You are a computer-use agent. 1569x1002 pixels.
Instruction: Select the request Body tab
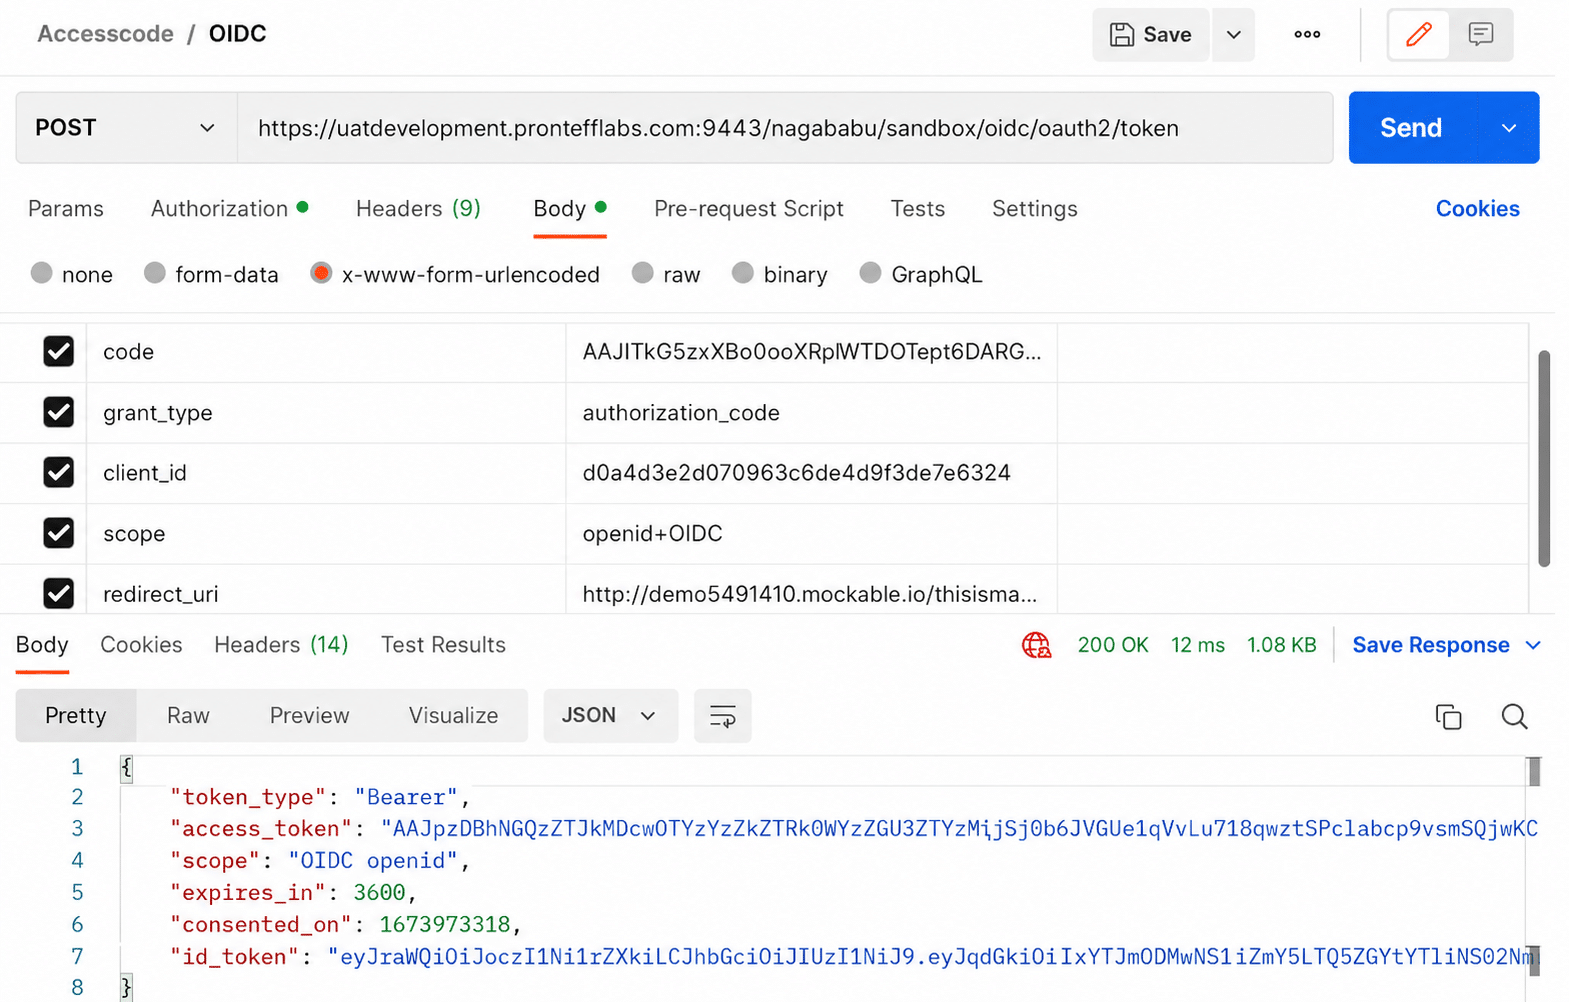pos(569,209)
